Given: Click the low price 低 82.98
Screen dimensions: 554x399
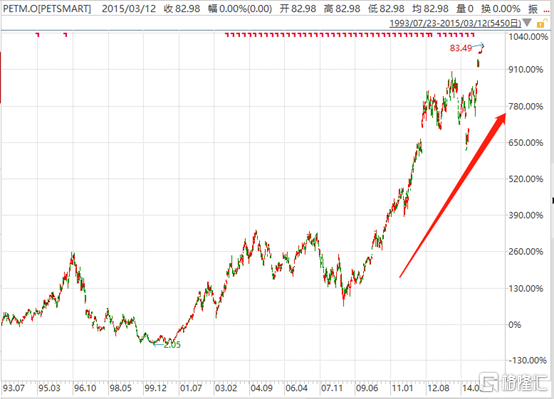Looking at the screenshot, I should 387,8.
